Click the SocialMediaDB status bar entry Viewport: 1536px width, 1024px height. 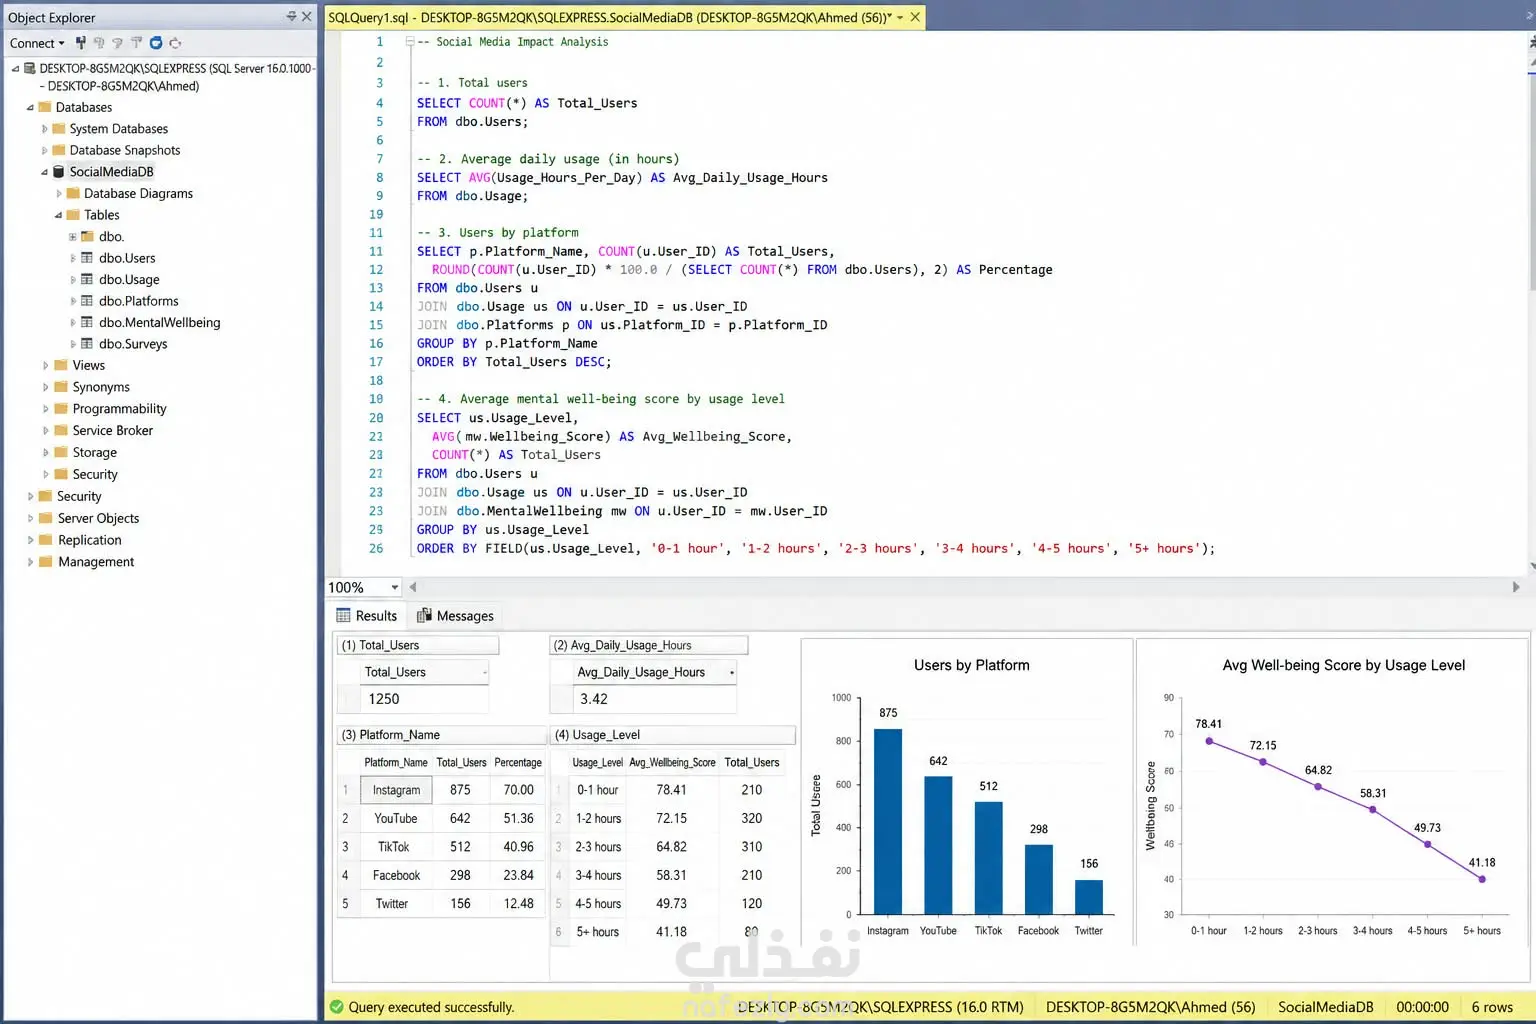point(1325,1007)
